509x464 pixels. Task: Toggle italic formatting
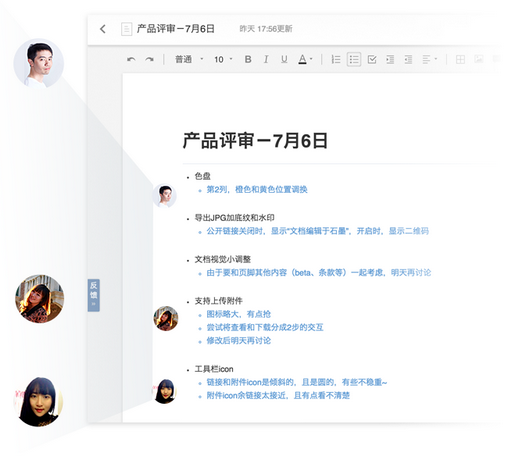point(266,59)
